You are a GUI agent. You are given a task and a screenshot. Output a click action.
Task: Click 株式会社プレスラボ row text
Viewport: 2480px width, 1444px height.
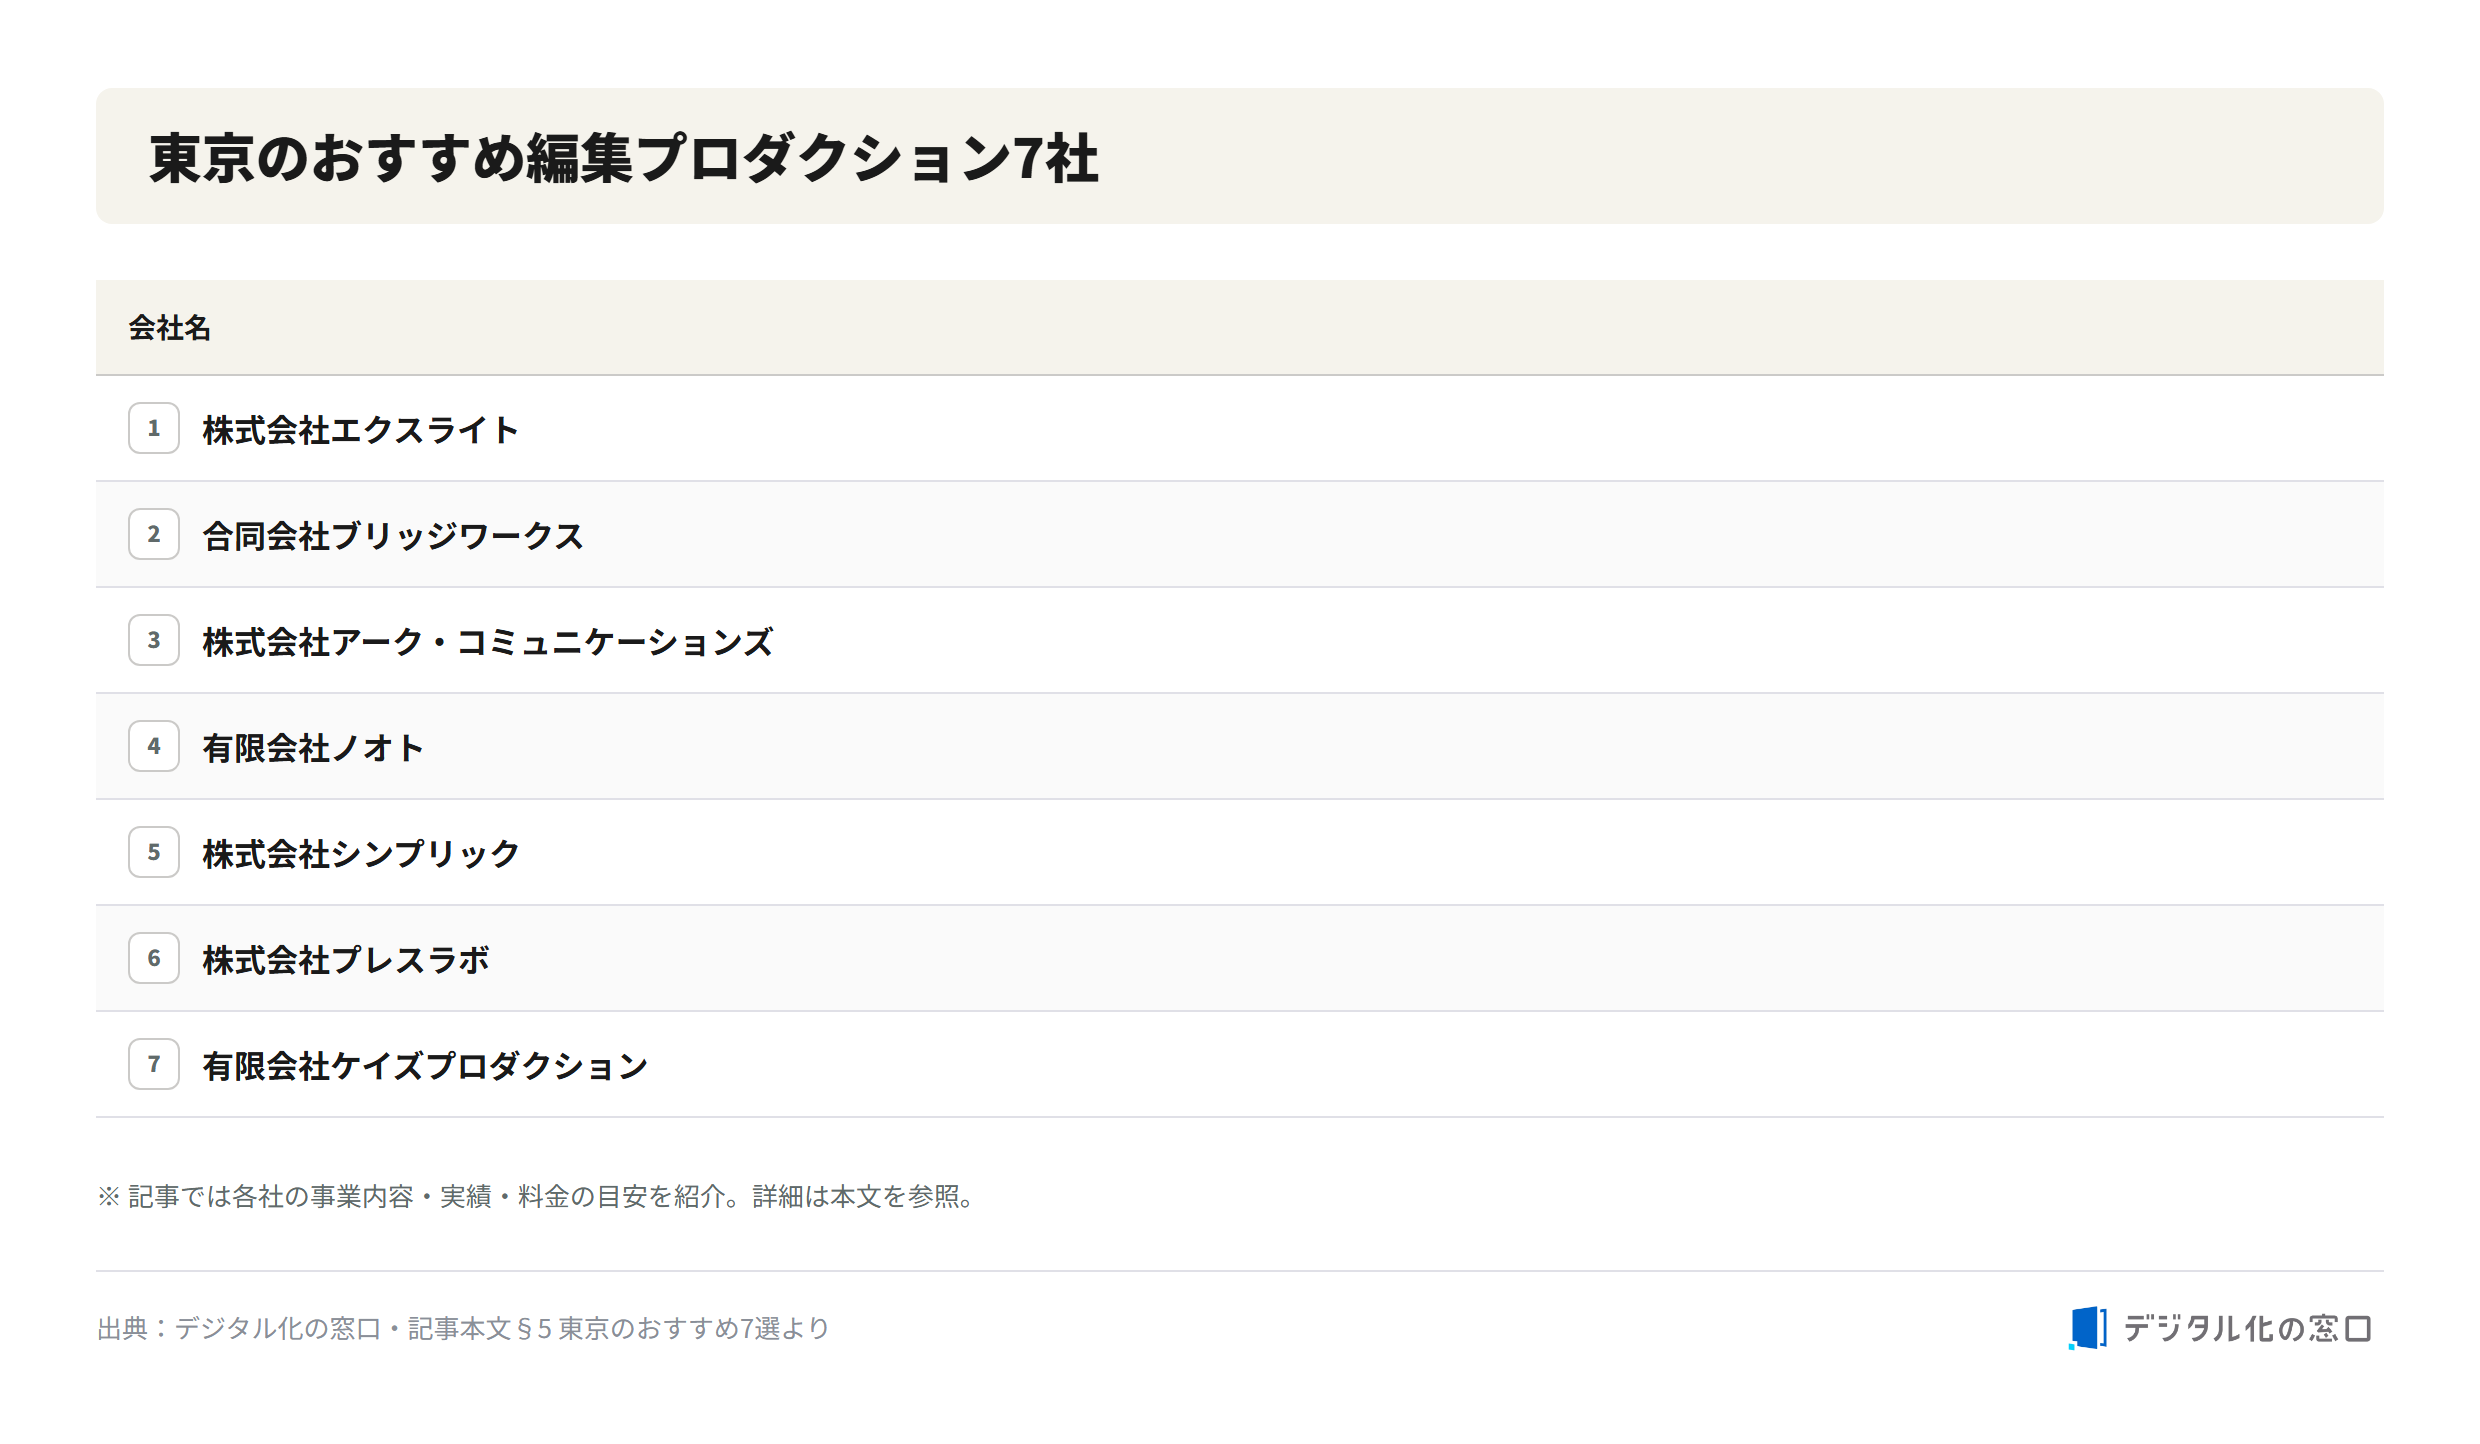tap(346, 960)
